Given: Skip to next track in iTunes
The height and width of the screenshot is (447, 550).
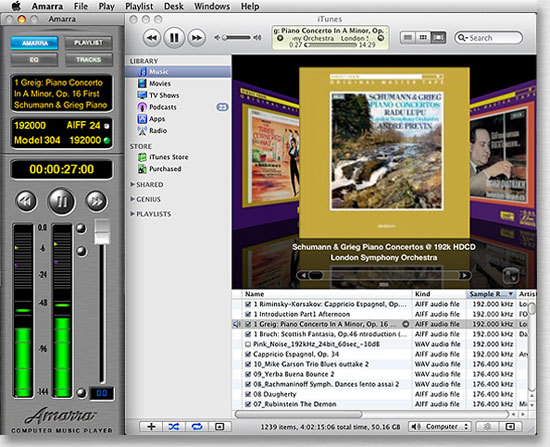Looking at the screenshot, I should [x=196, y=37].
